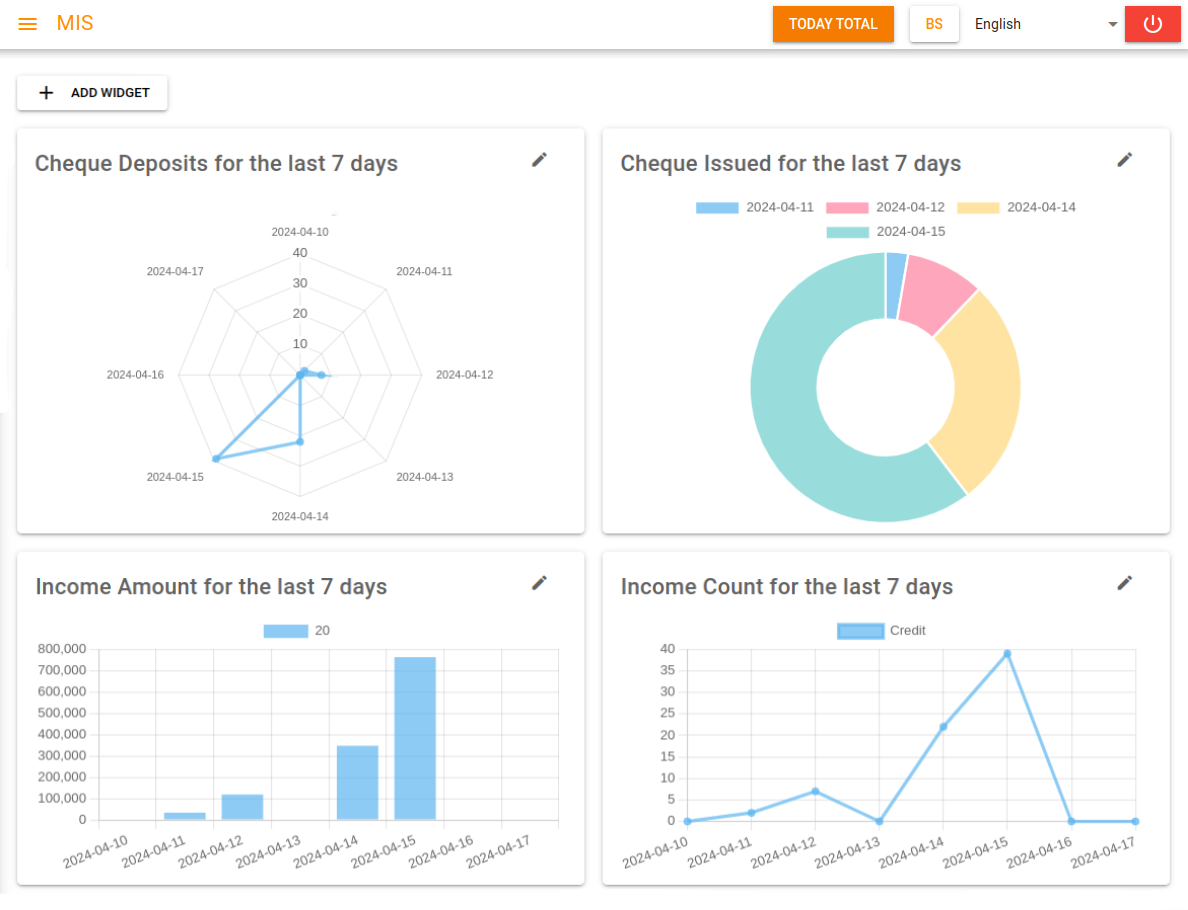This screenshot has width=1188, height=910.
Task: Click the yellow 2024-04-14 legend swatch
Action: tap(978, 208)
